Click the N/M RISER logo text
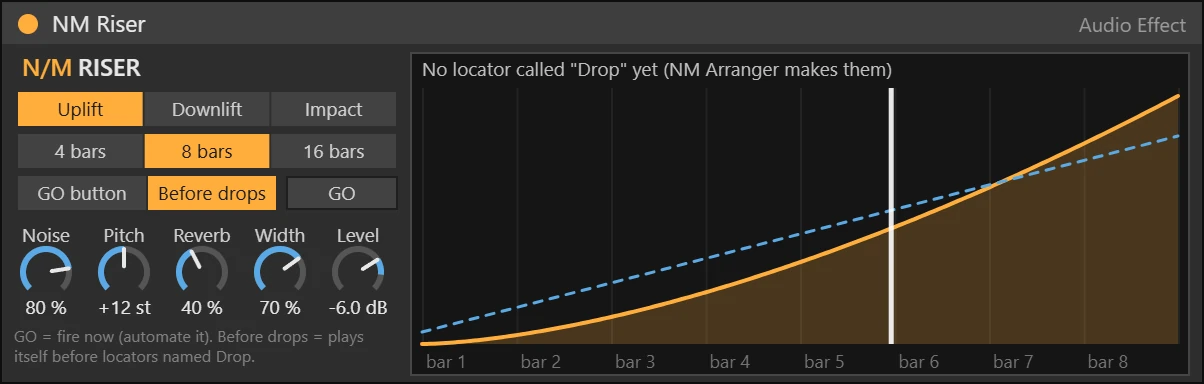1204x384 pixels. 82,69
